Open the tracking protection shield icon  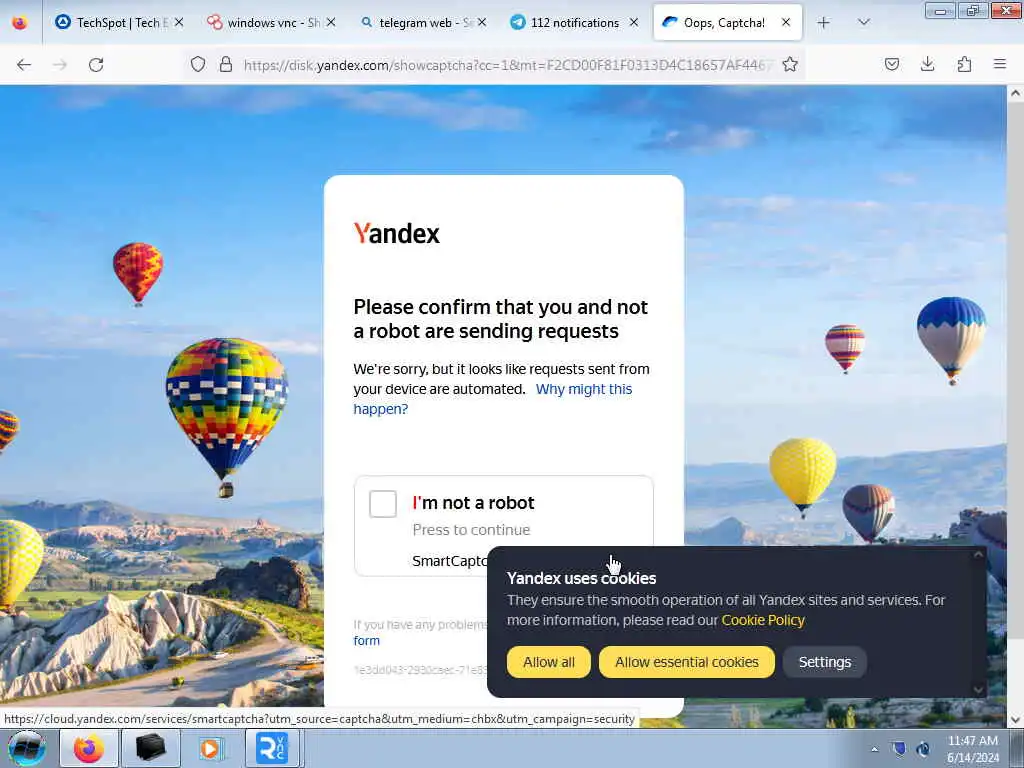pos(198,64)
